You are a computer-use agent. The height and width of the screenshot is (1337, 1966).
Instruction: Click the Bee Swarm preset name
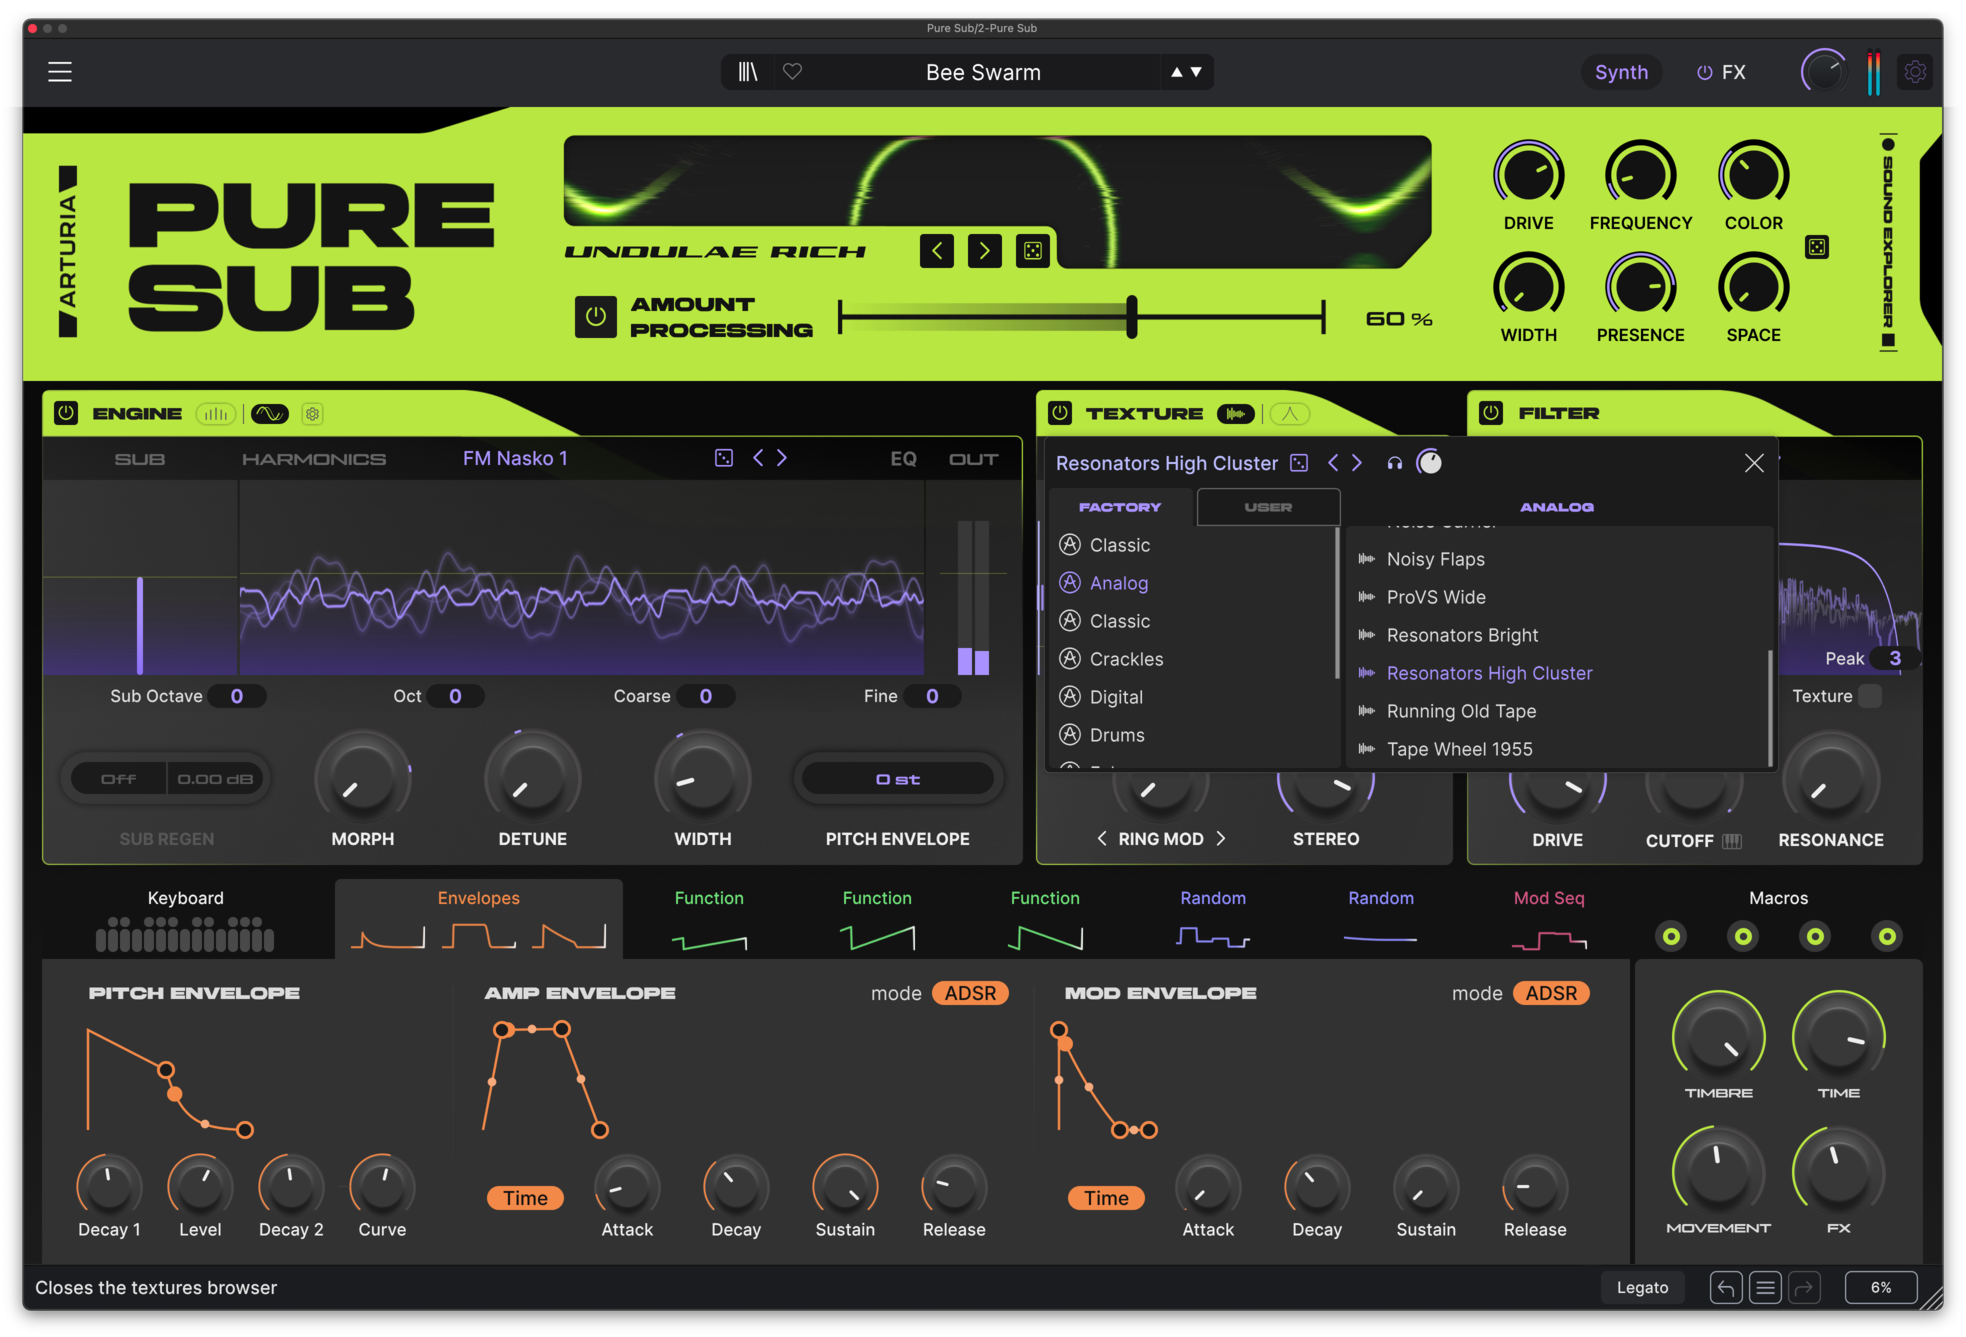point(983,72)
